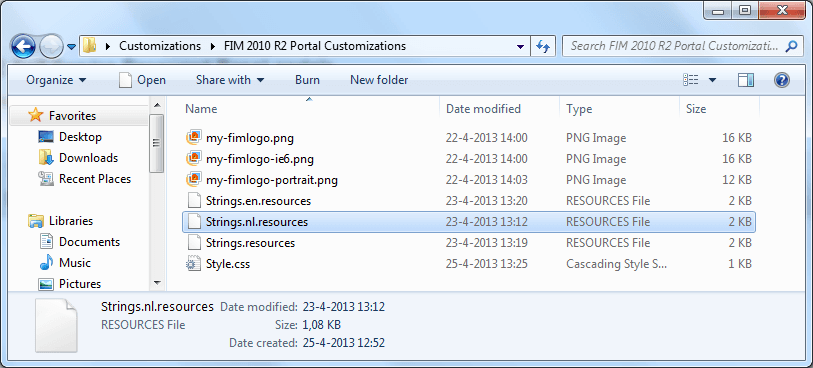Click Burn in the toolbar
Screen dimensions: 813x368
tap(307, 80)
